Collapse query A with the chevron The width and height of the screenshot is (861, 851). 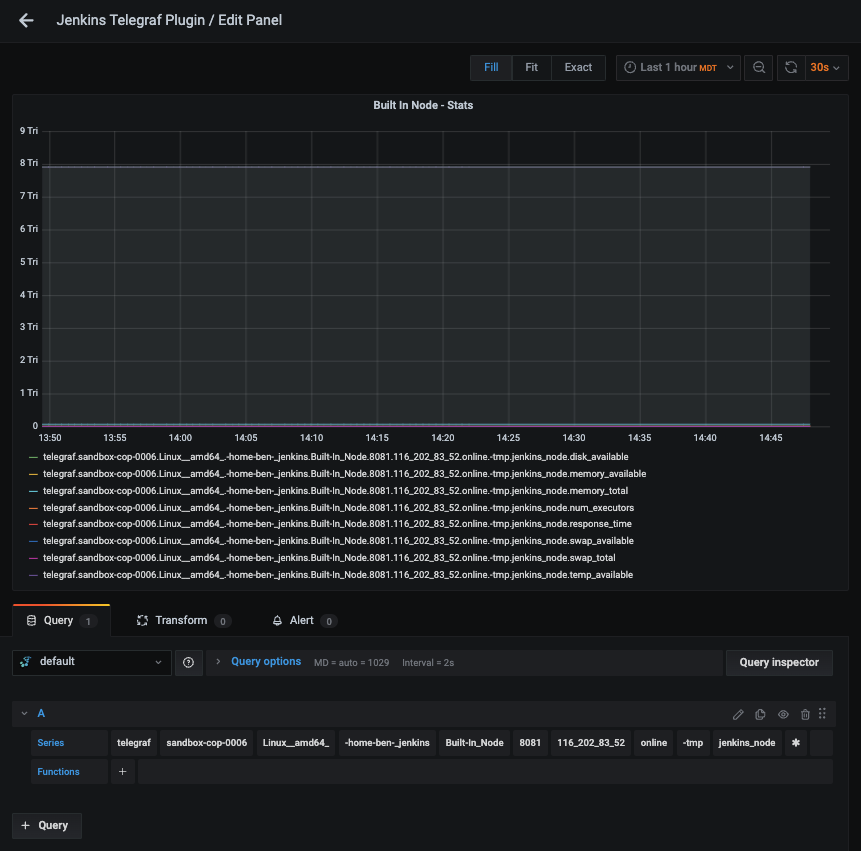point(24,714)
